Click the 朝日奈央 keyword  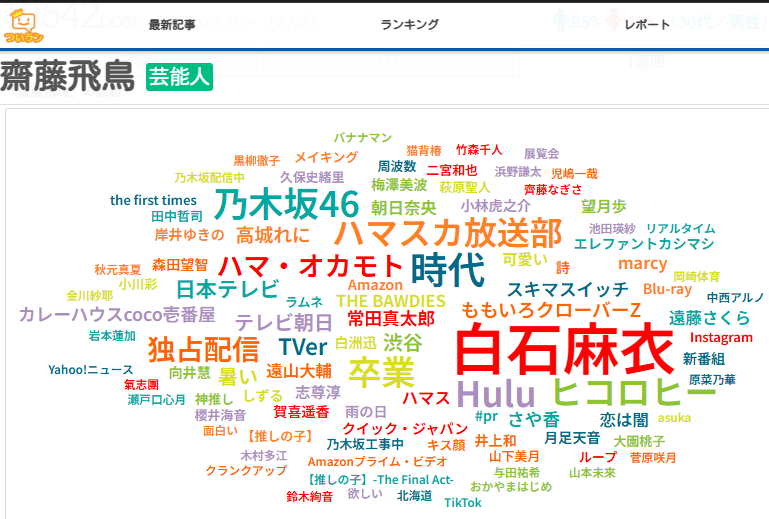pos(404,208)
